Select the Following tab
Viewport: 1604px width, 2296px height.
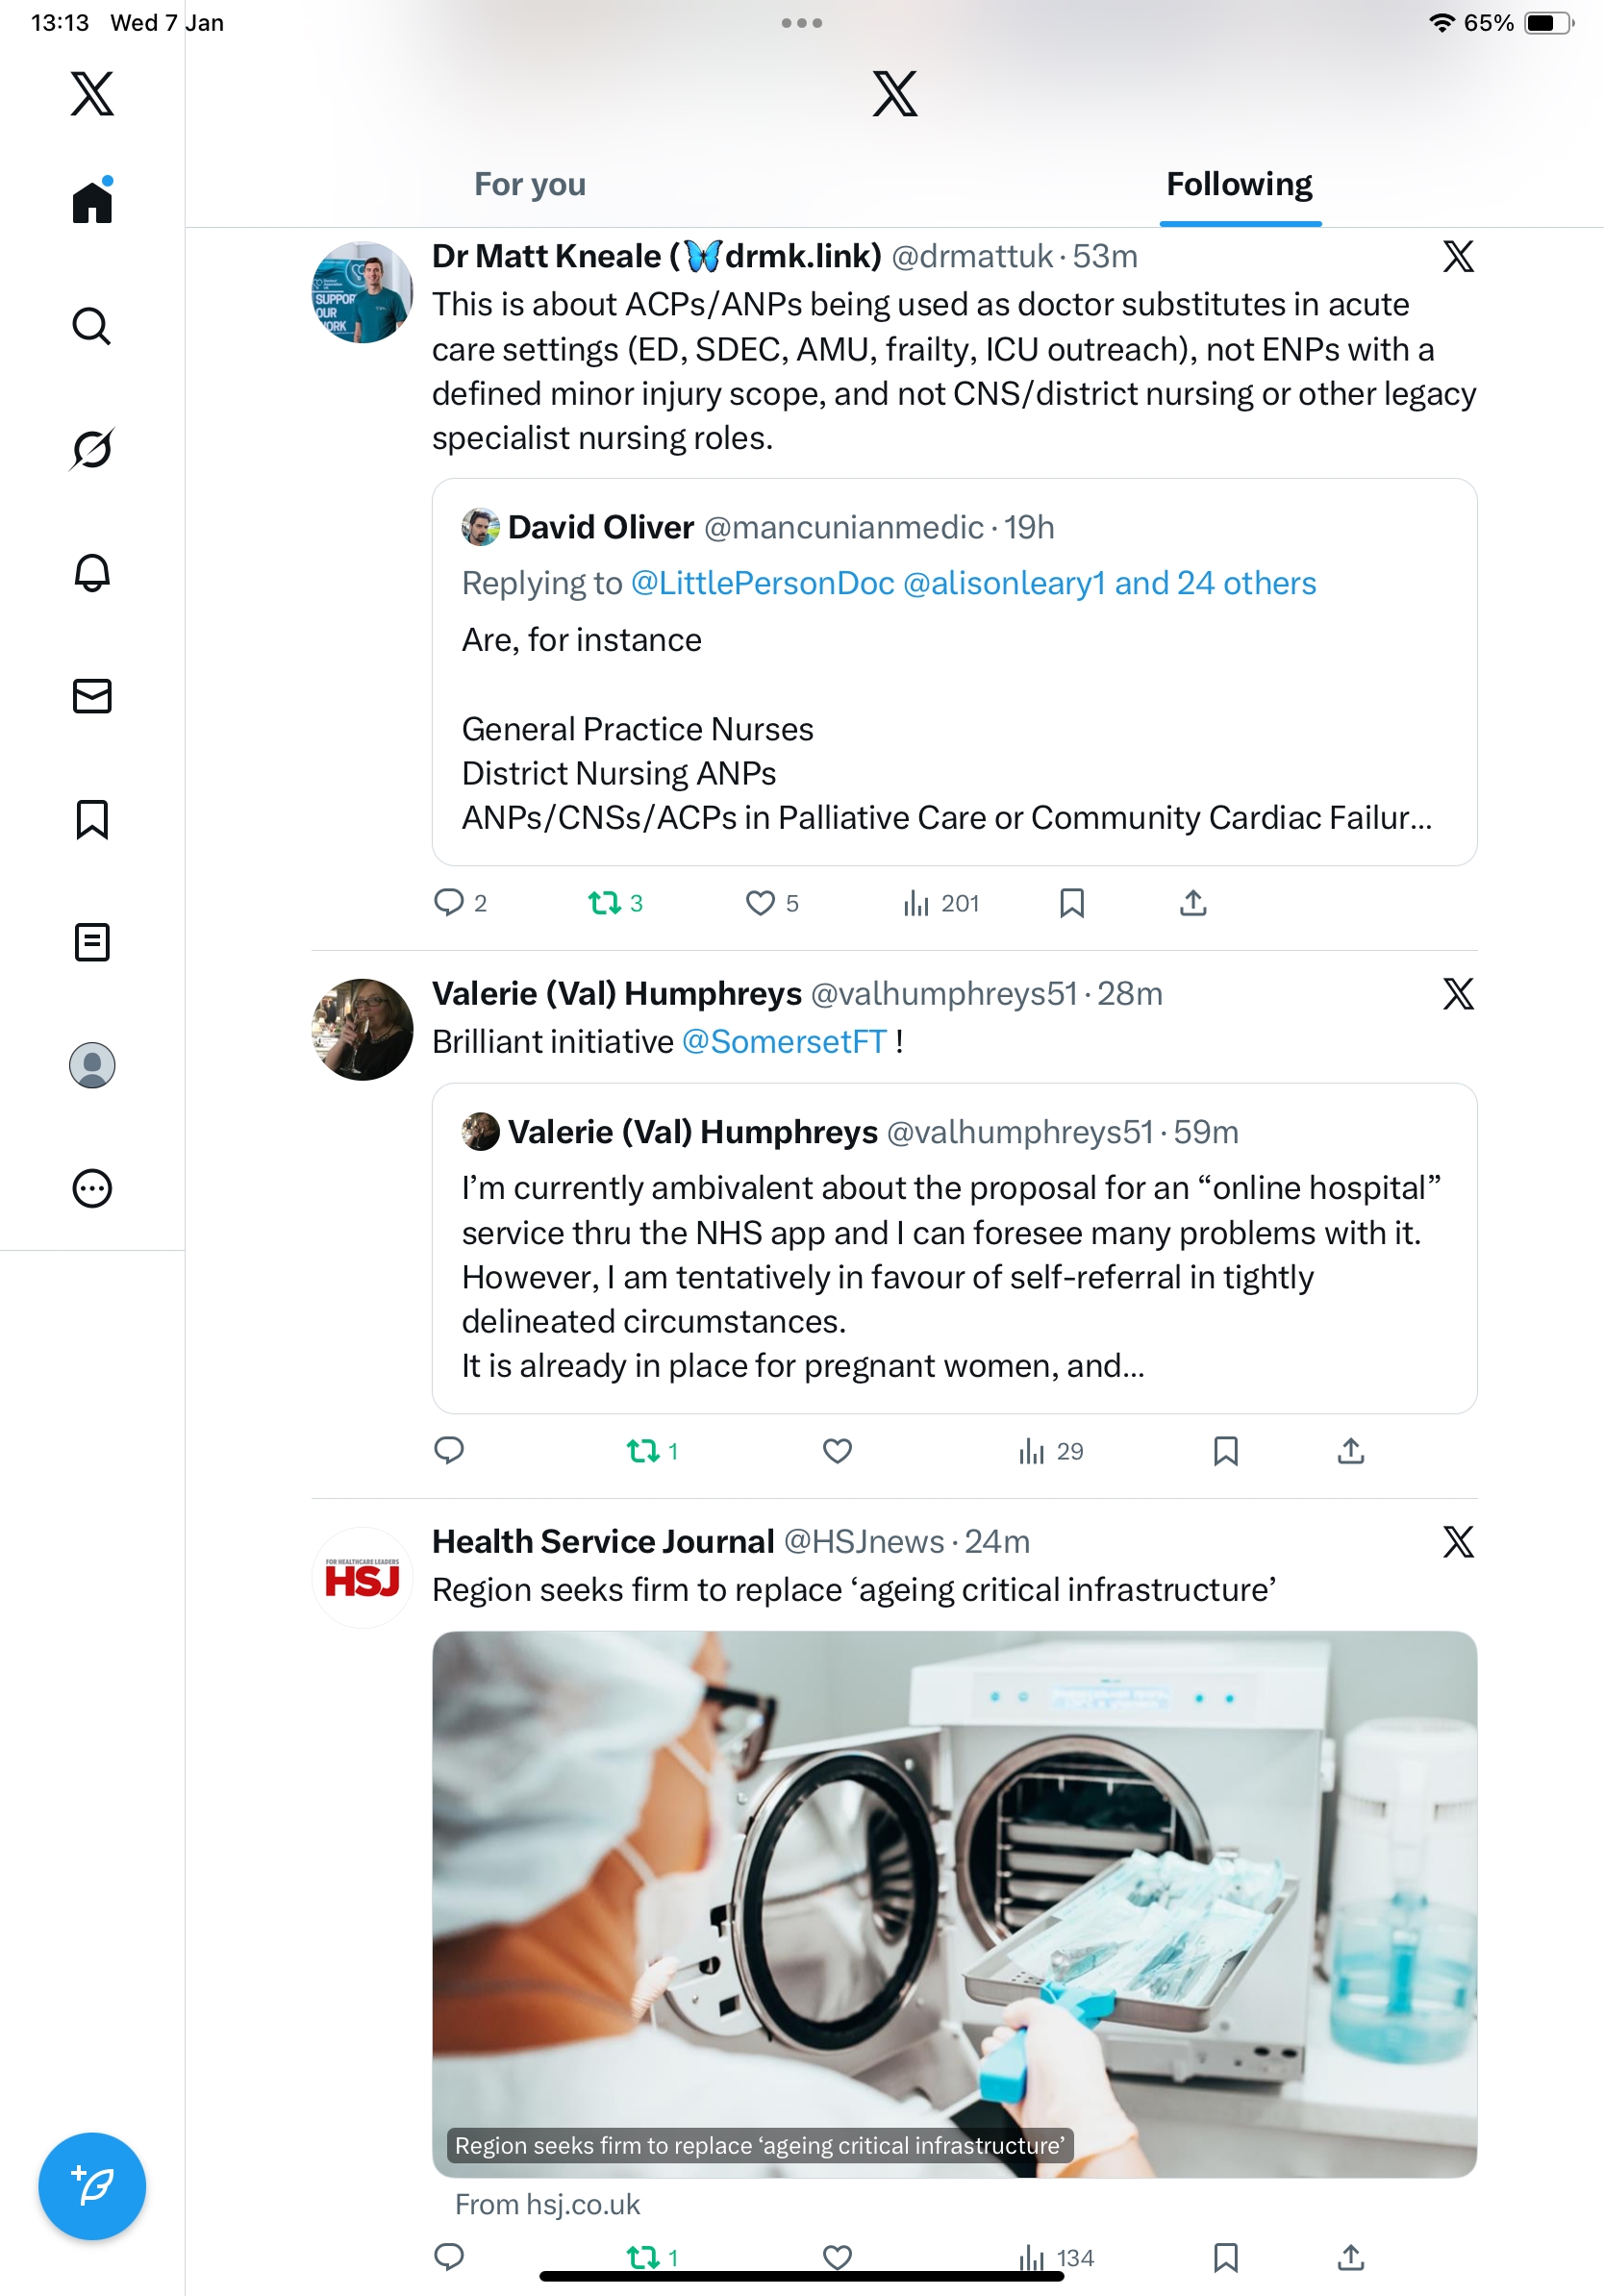1239,185
